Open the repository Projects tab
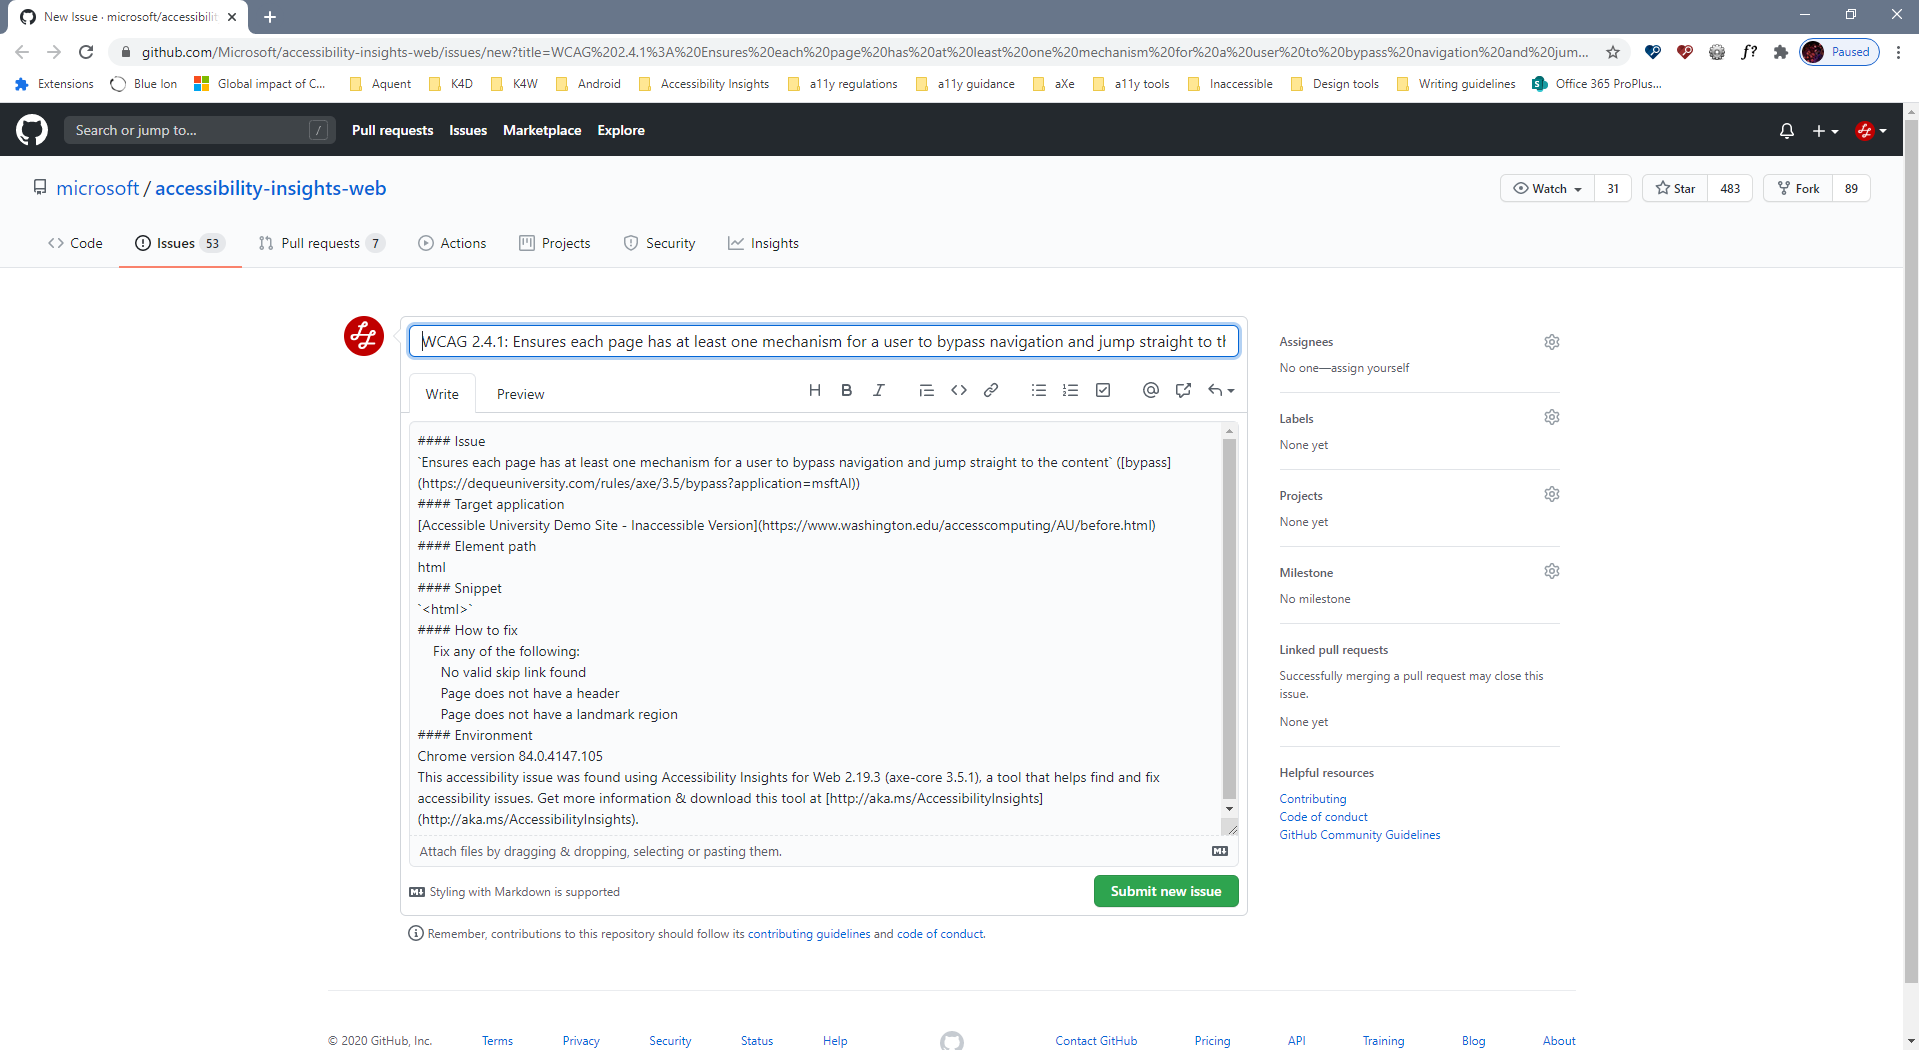This screenshot has width=1919, height=1050. [x=555, y=243]
